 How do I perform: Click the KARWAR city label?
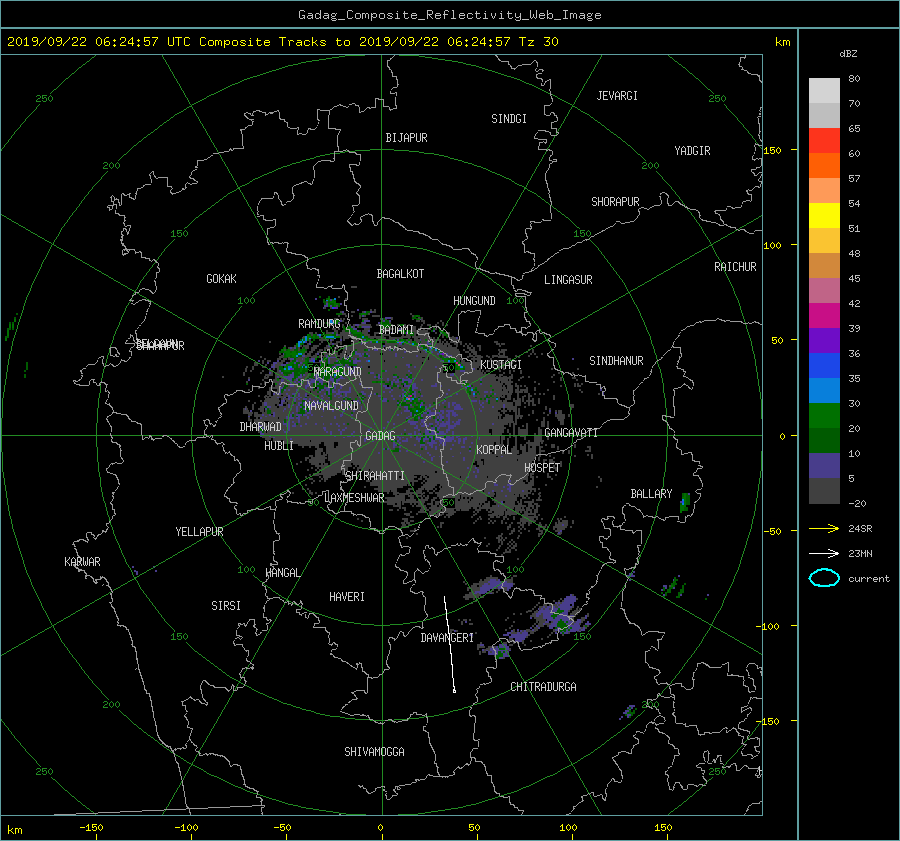pos(82,561)
